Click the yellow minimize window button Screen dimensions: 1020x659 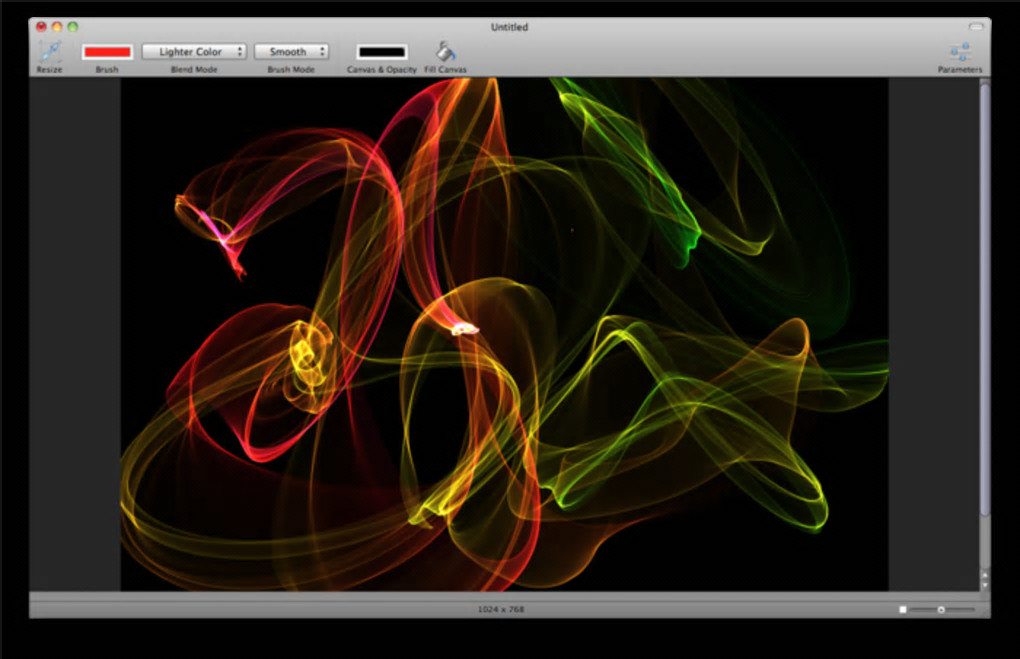click(x=57, y=27)
